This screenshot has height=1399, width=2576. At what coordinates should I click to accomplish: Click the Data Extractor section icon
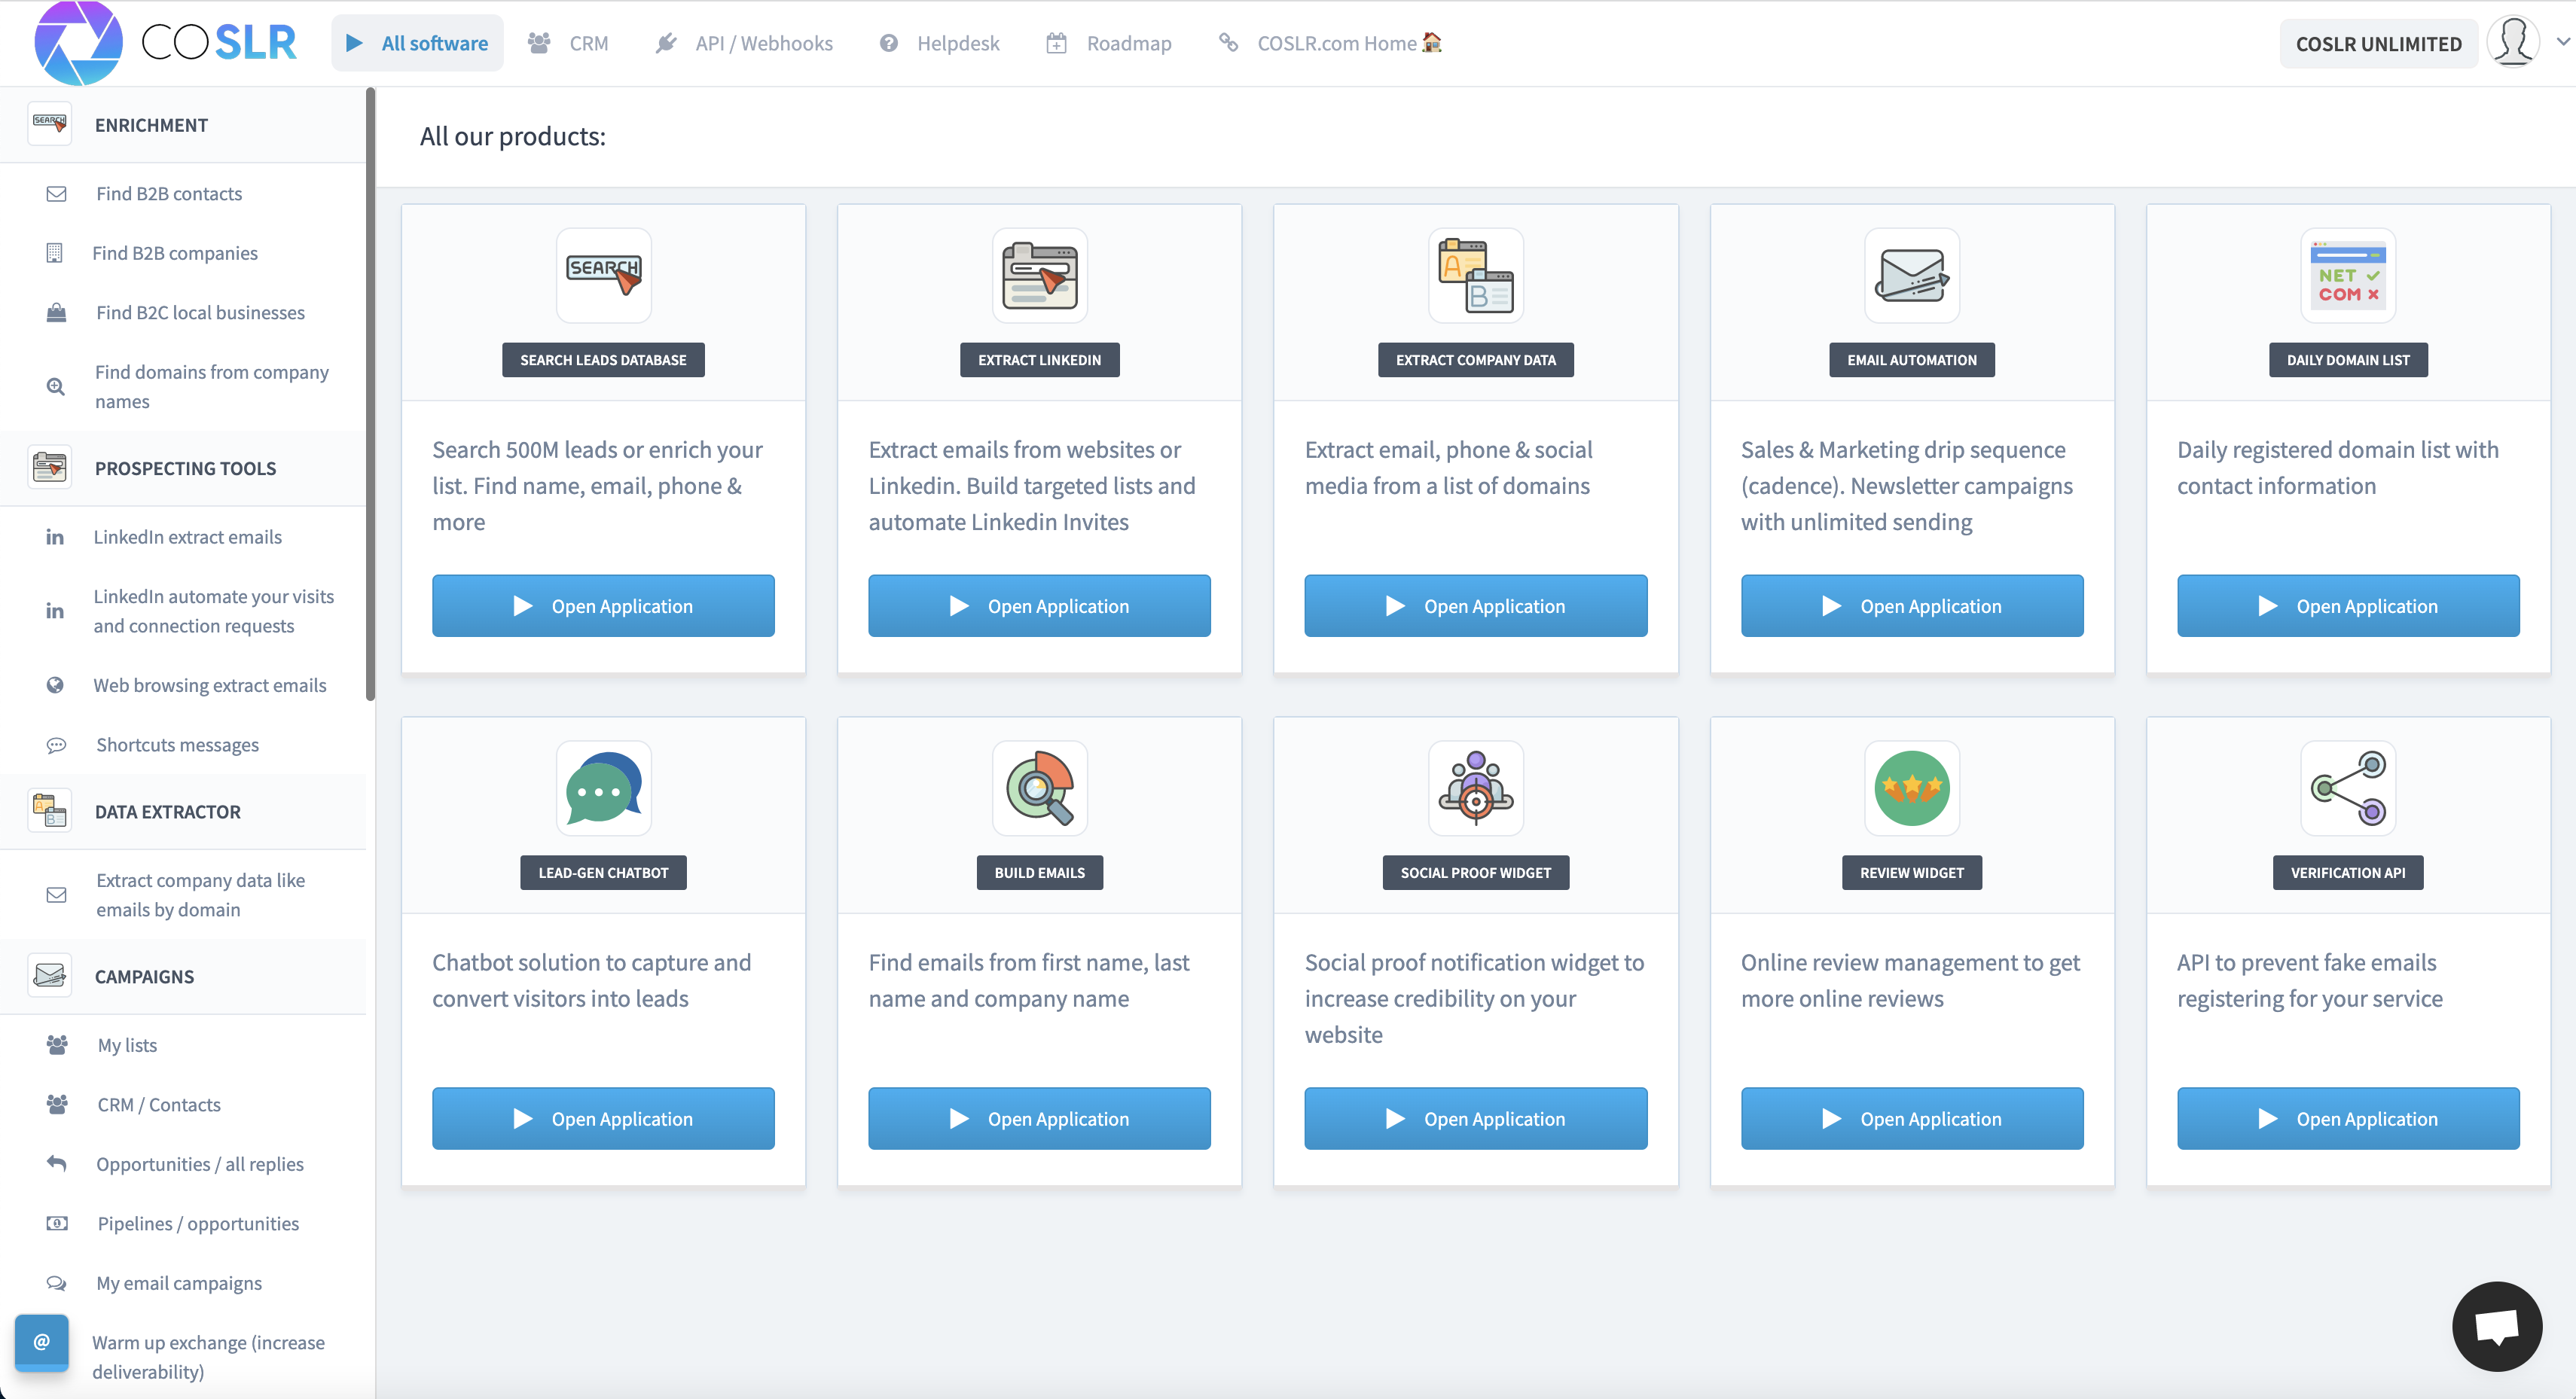(x=49, y=811)
